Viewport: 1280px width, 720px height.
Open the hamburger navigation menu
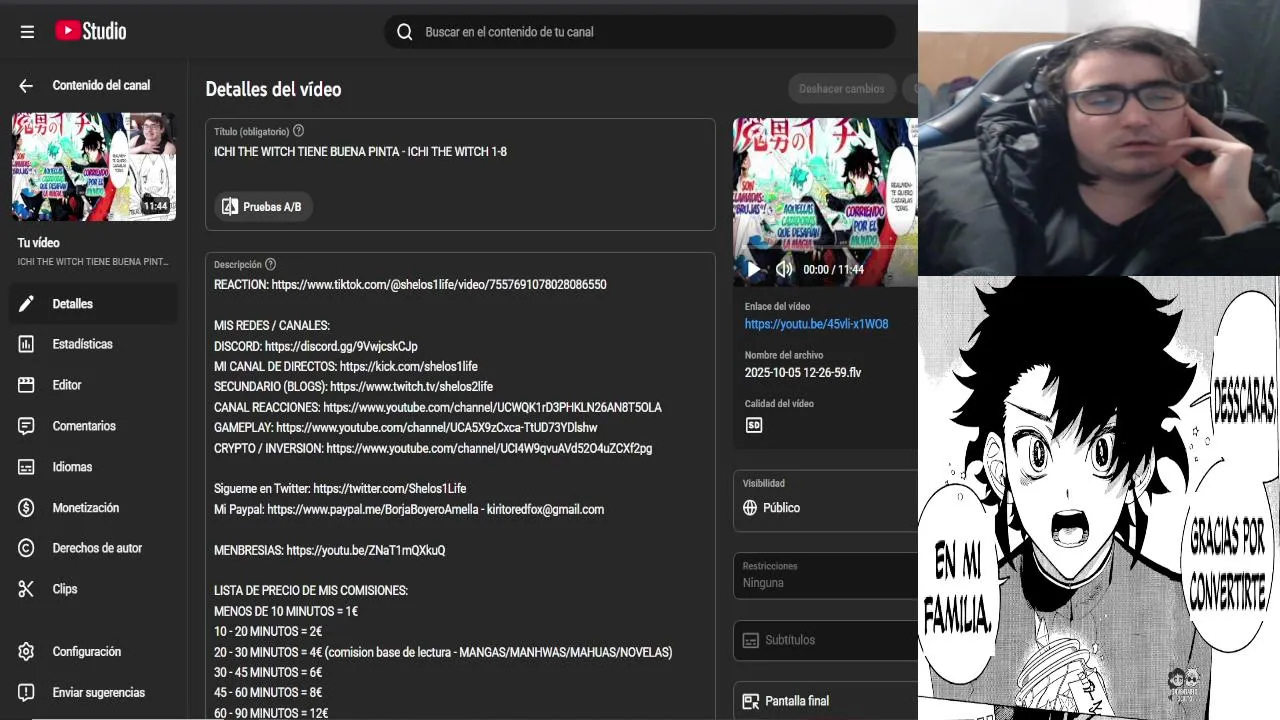coord(27,32)
